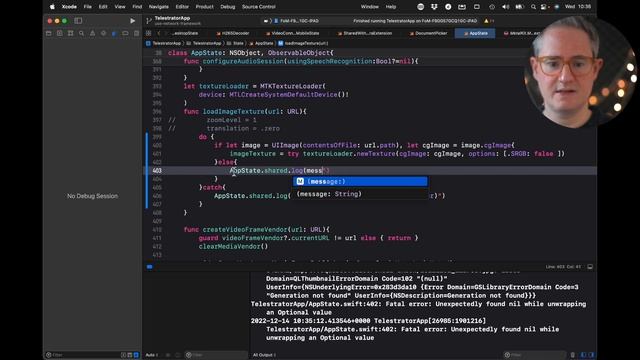This screenshot has height=360, width=640.
Task: Open the Issue navigator warning icon
Action: tap(92, 33)
